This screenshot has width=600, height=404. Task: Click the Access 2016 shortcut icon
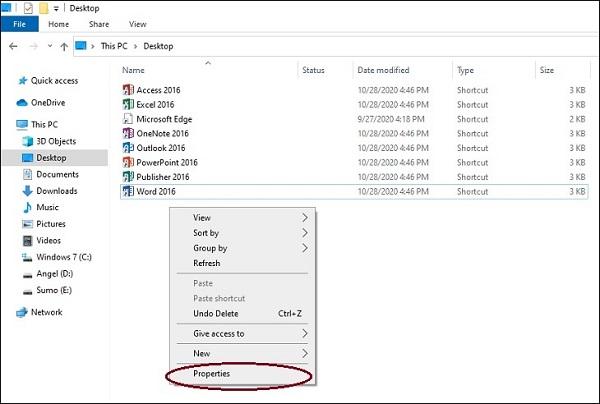[128, 90]
